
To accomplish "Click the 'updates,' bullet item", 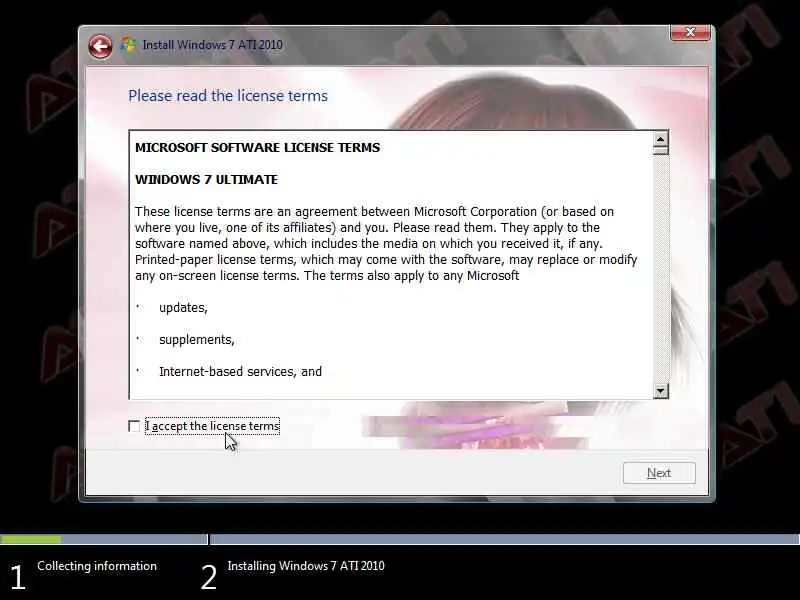I will coord(183,308).
